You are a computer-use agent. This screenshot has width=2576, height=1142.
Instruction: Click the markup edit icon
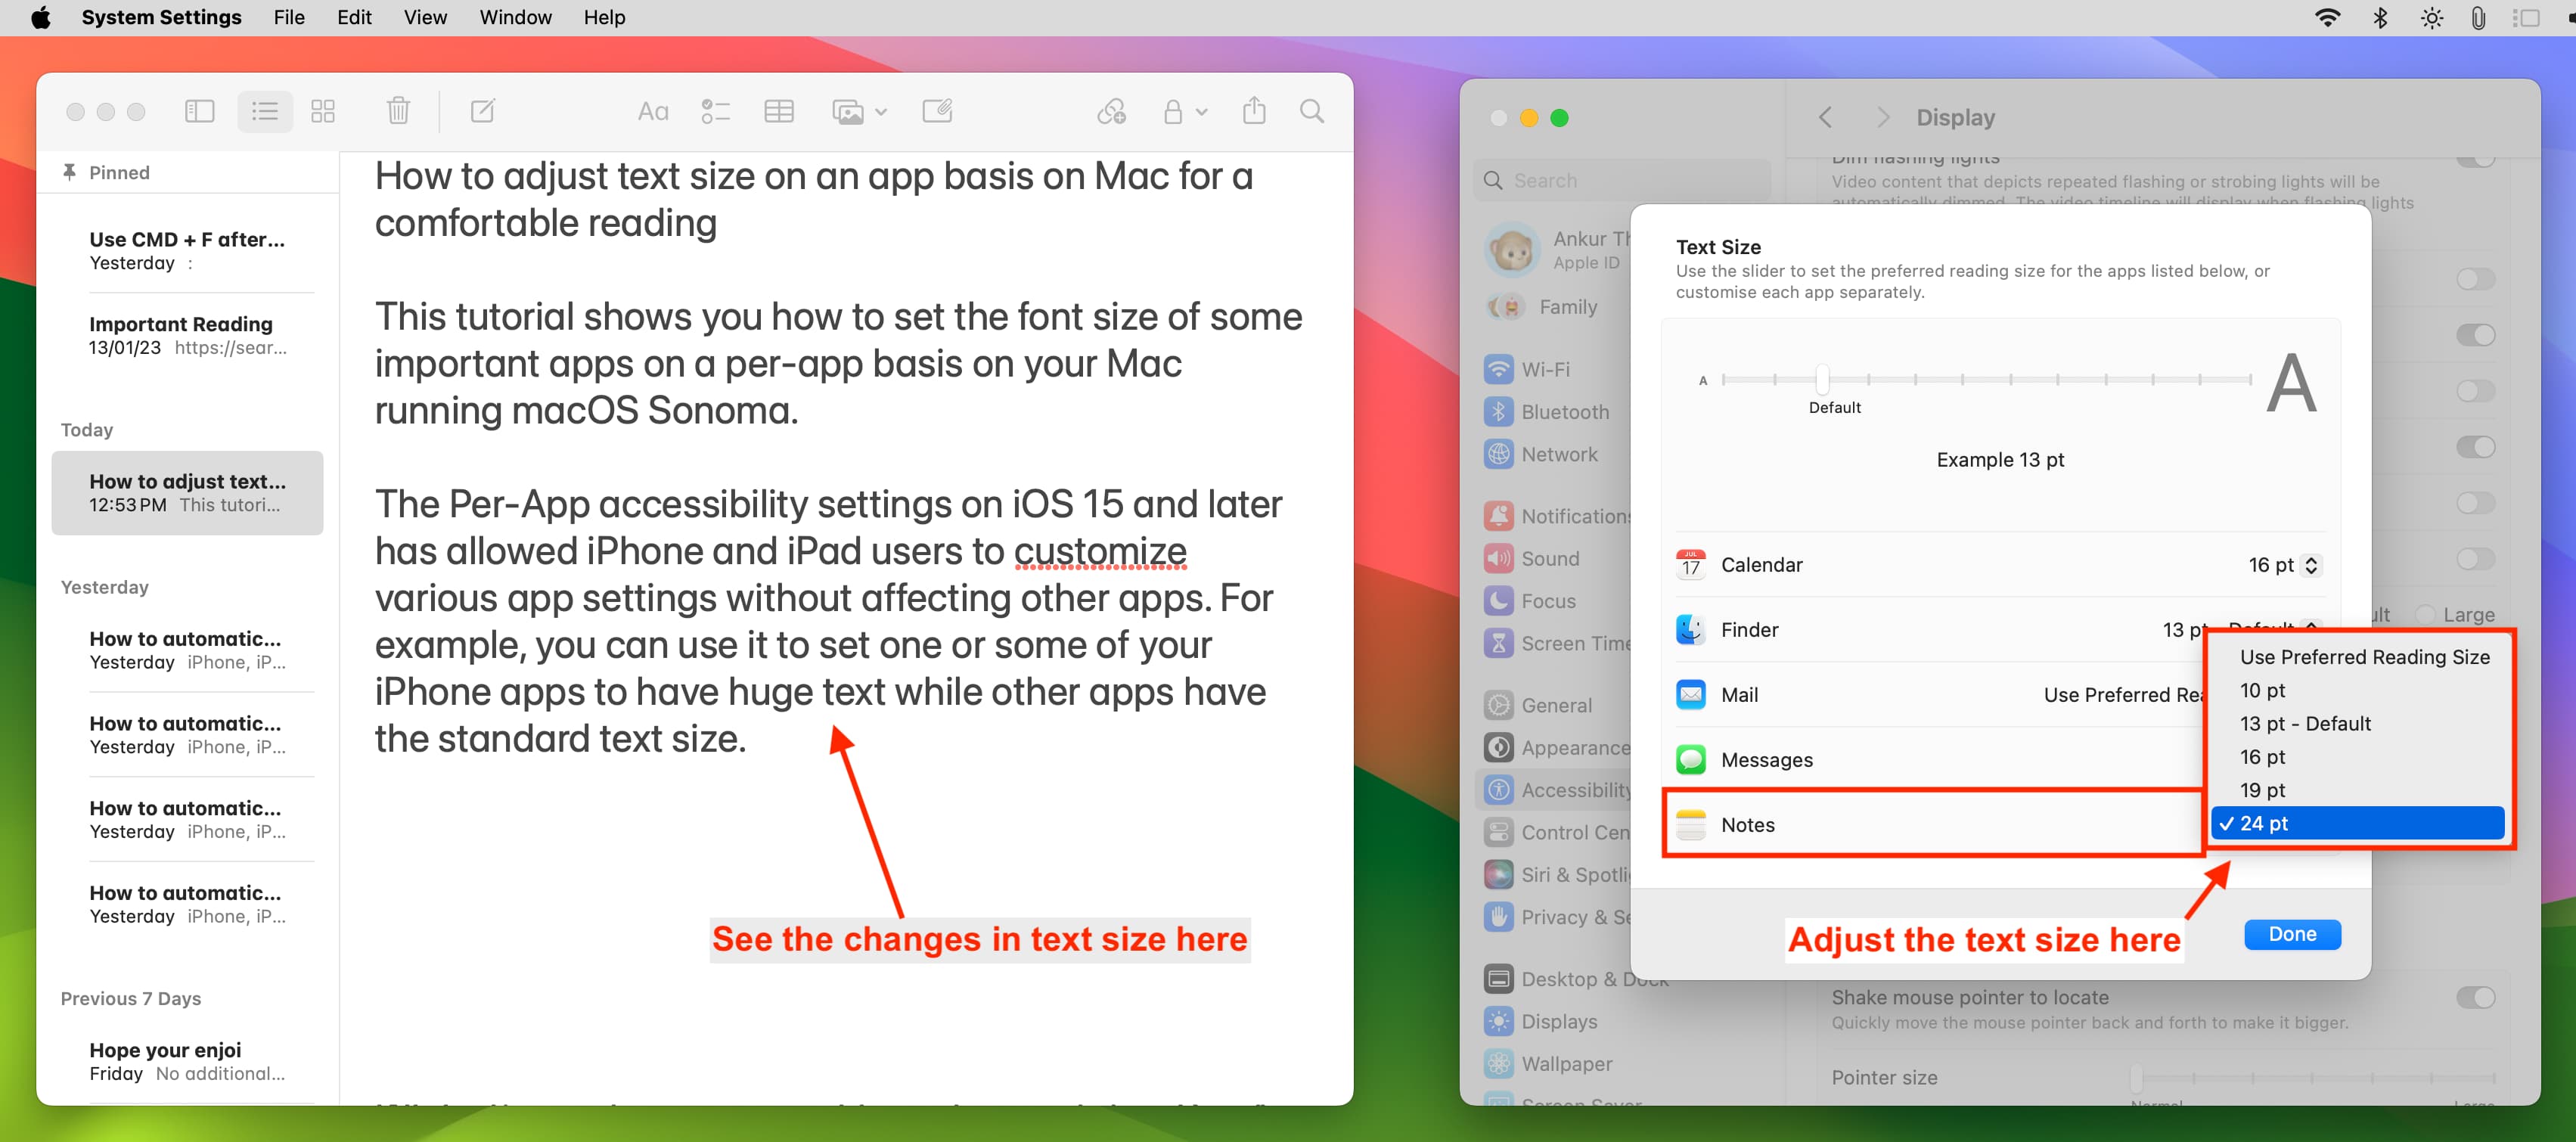tap(937, 111)
